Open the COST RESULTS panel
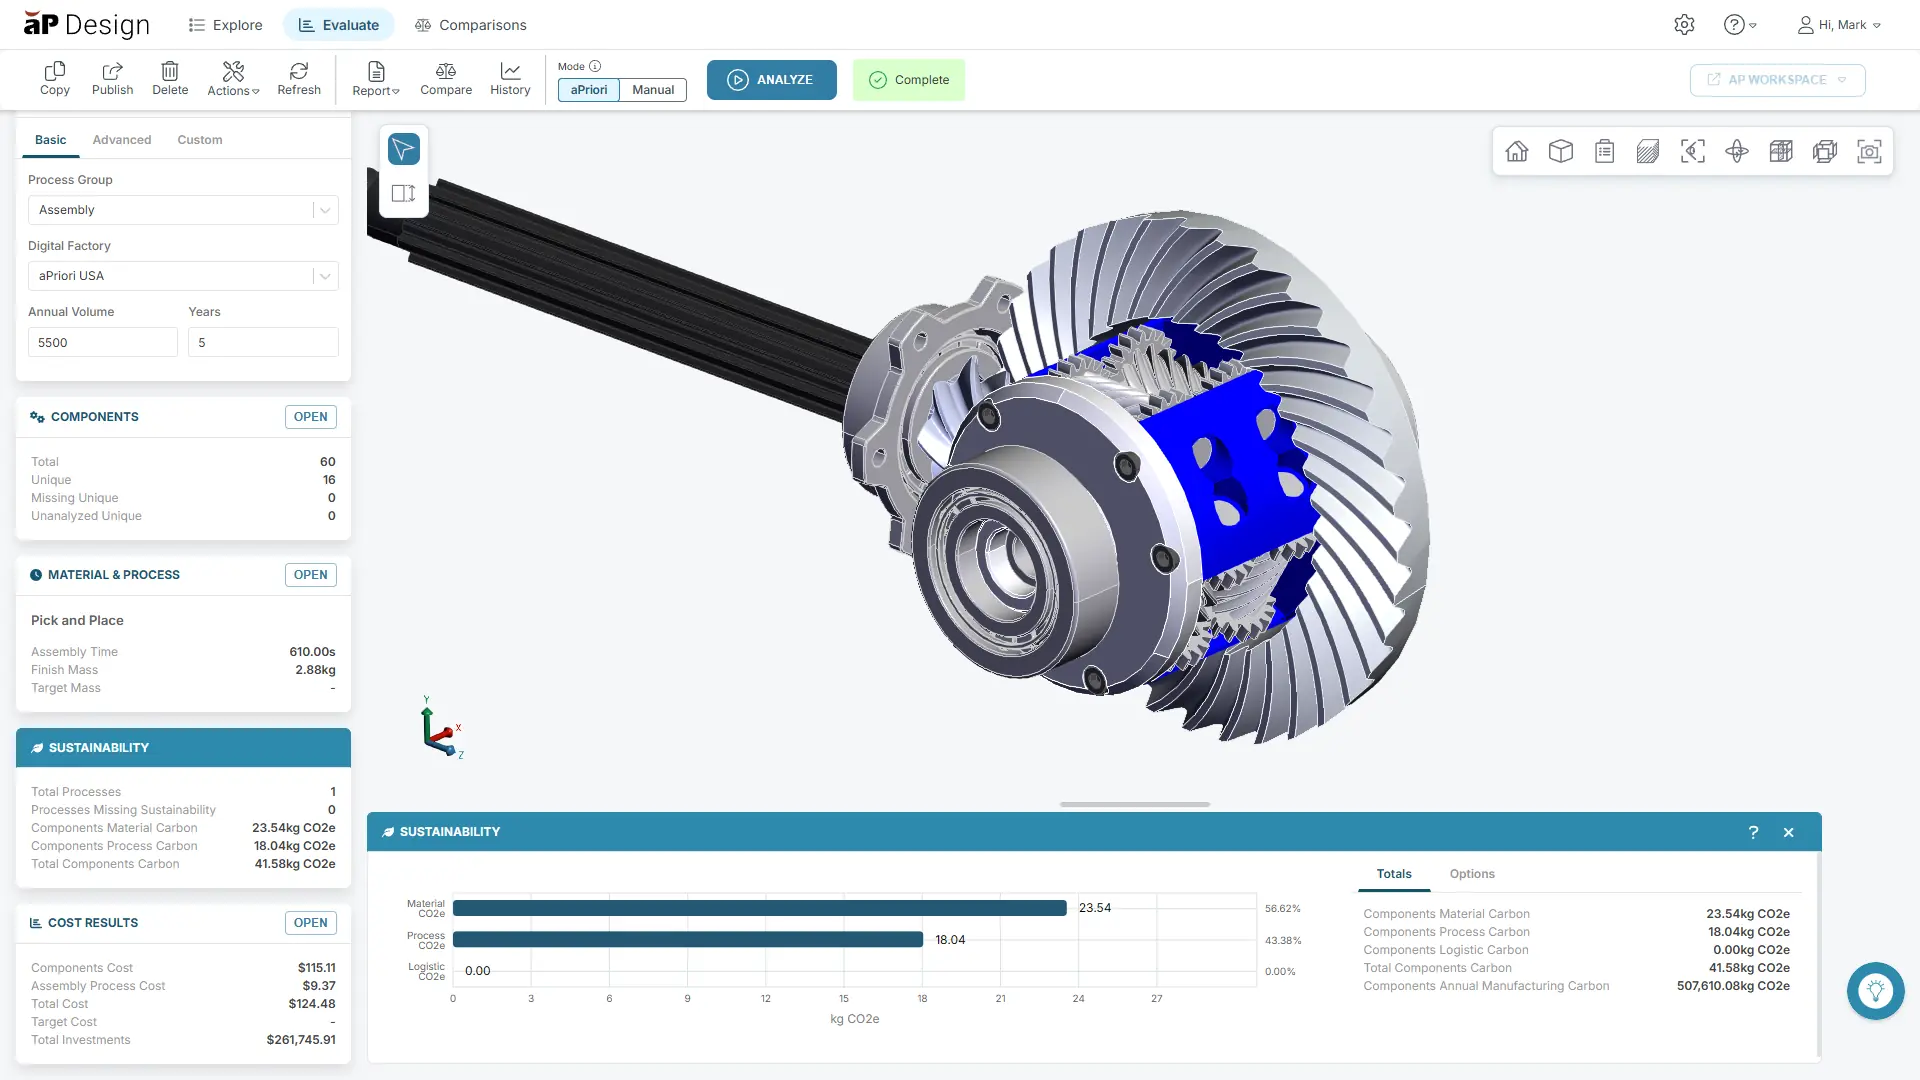 pyautogui.click(x=310, y=922)
